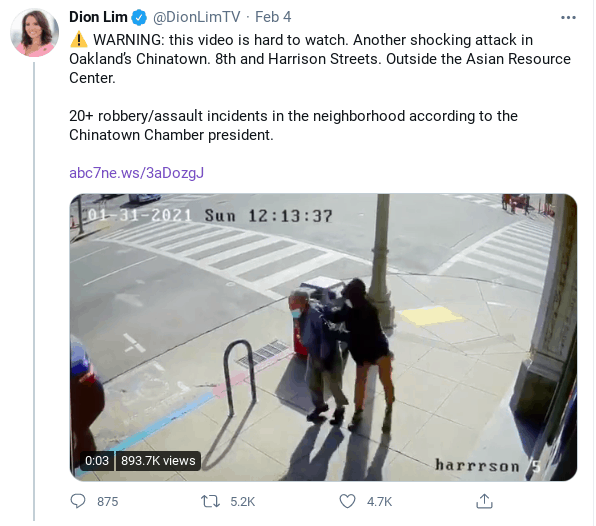The width and height of the screenshot is (596, 526).
Task: Click the vertical thread line below avatar
Action: click(x=34, y=291)
